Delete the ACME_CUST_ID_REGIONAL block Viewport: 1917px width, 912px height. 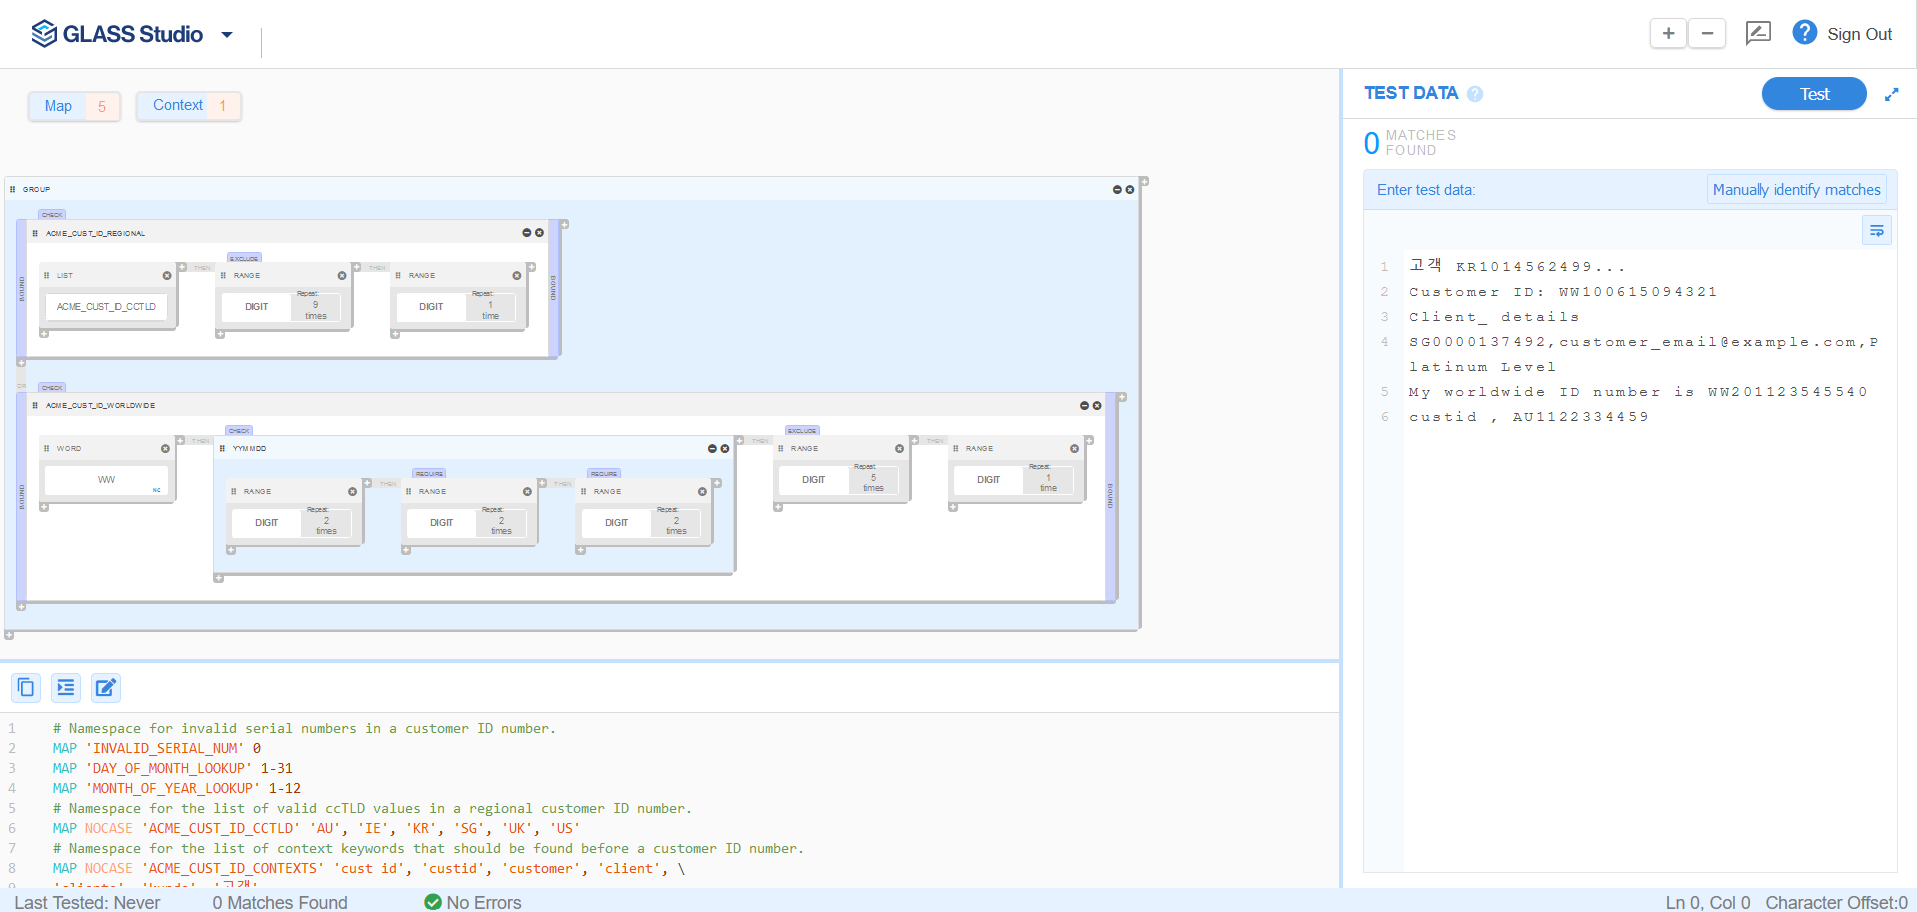pos(539,233)
